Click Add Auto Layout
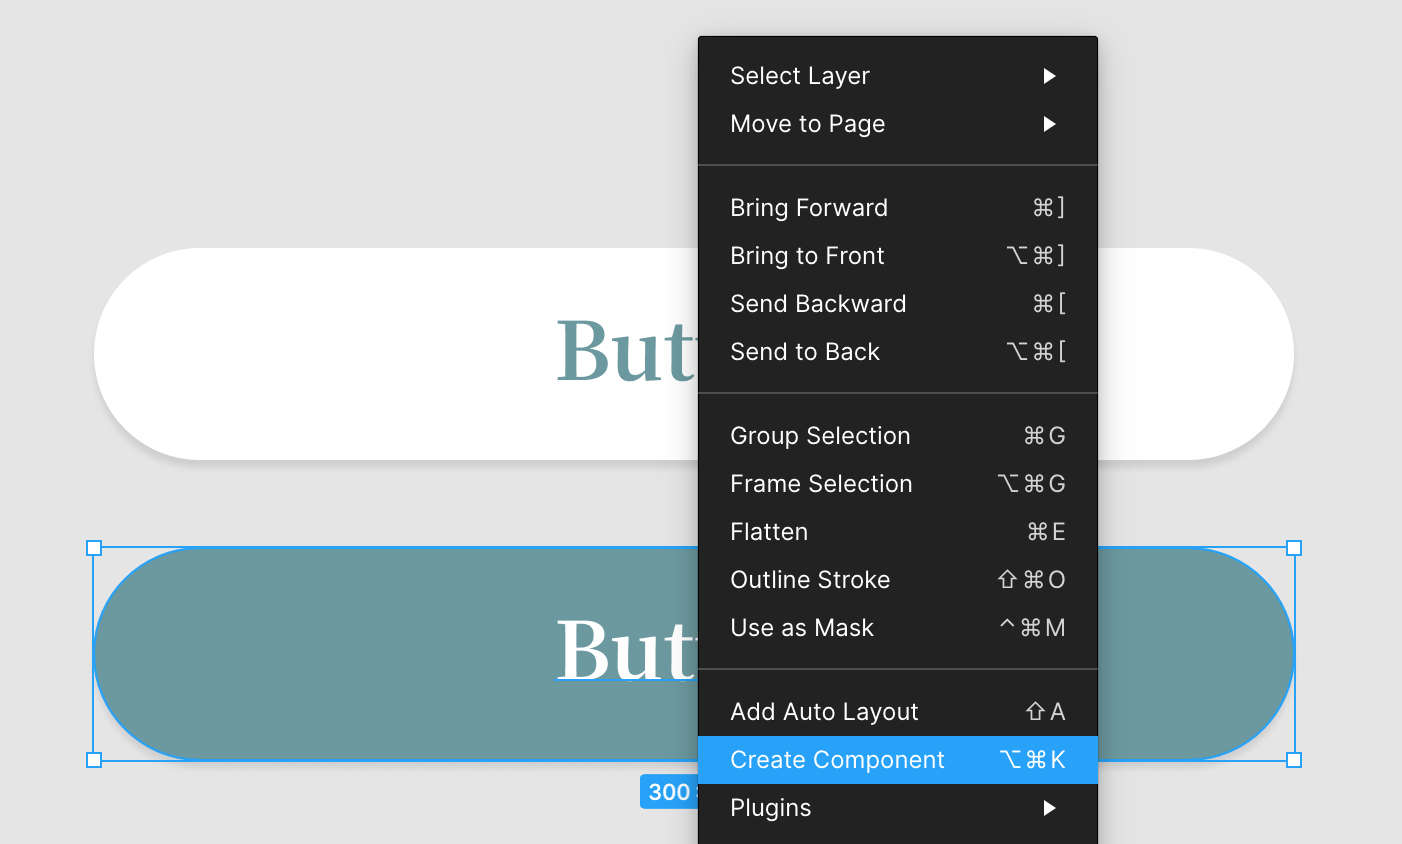The image size is (1402, 844). (824, 712)
